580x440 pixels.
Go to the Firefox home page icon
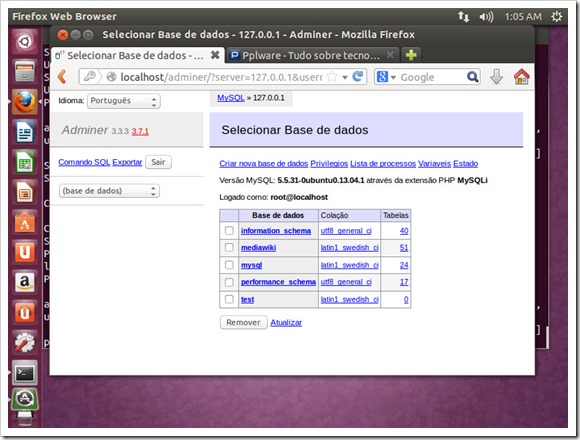click(x=522, y=77)
